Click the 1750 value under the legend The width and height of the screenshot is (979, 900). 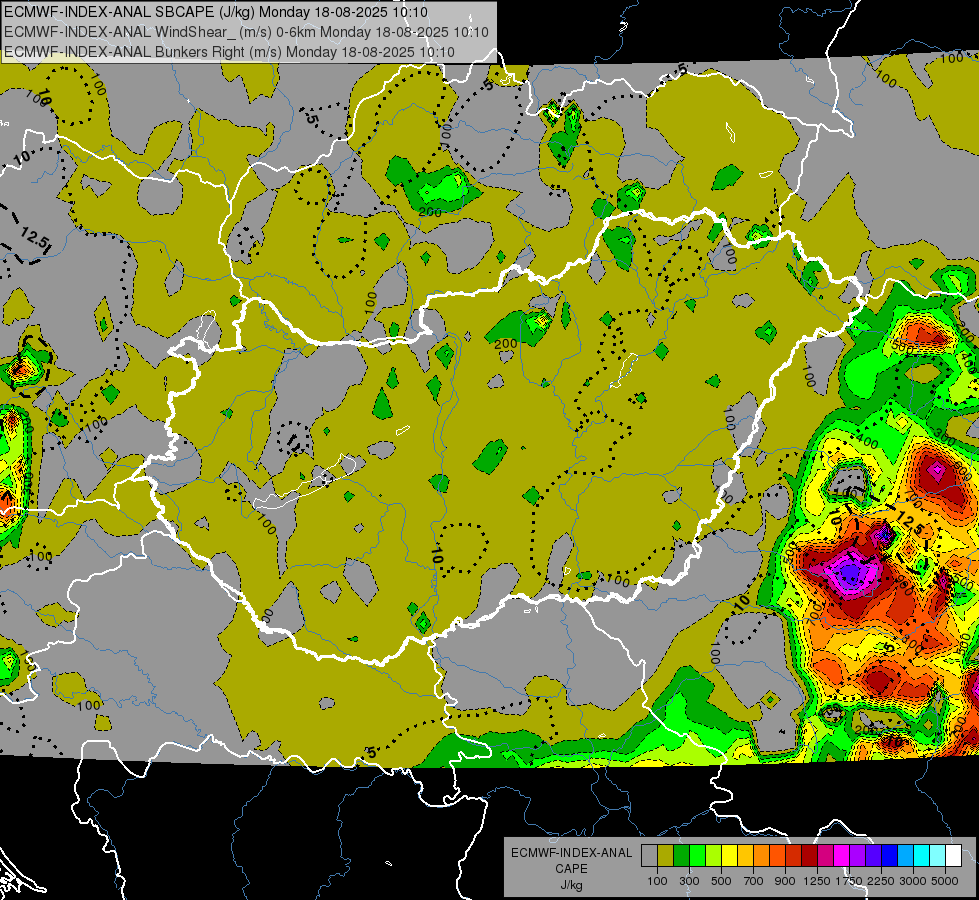pyautogui.click(x=850, y=881)
